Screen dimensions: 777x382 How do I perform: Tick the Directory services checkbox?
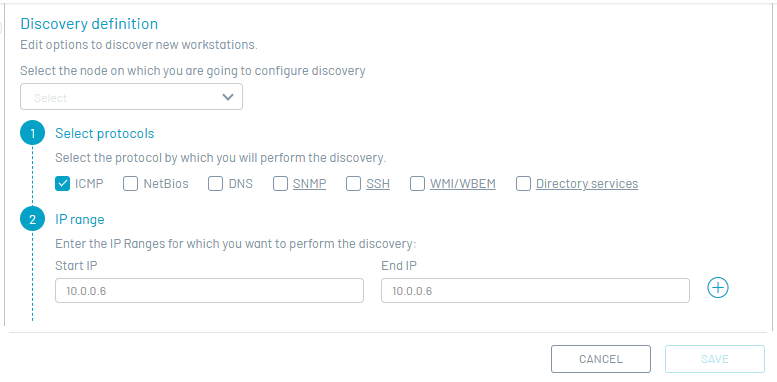523,184
